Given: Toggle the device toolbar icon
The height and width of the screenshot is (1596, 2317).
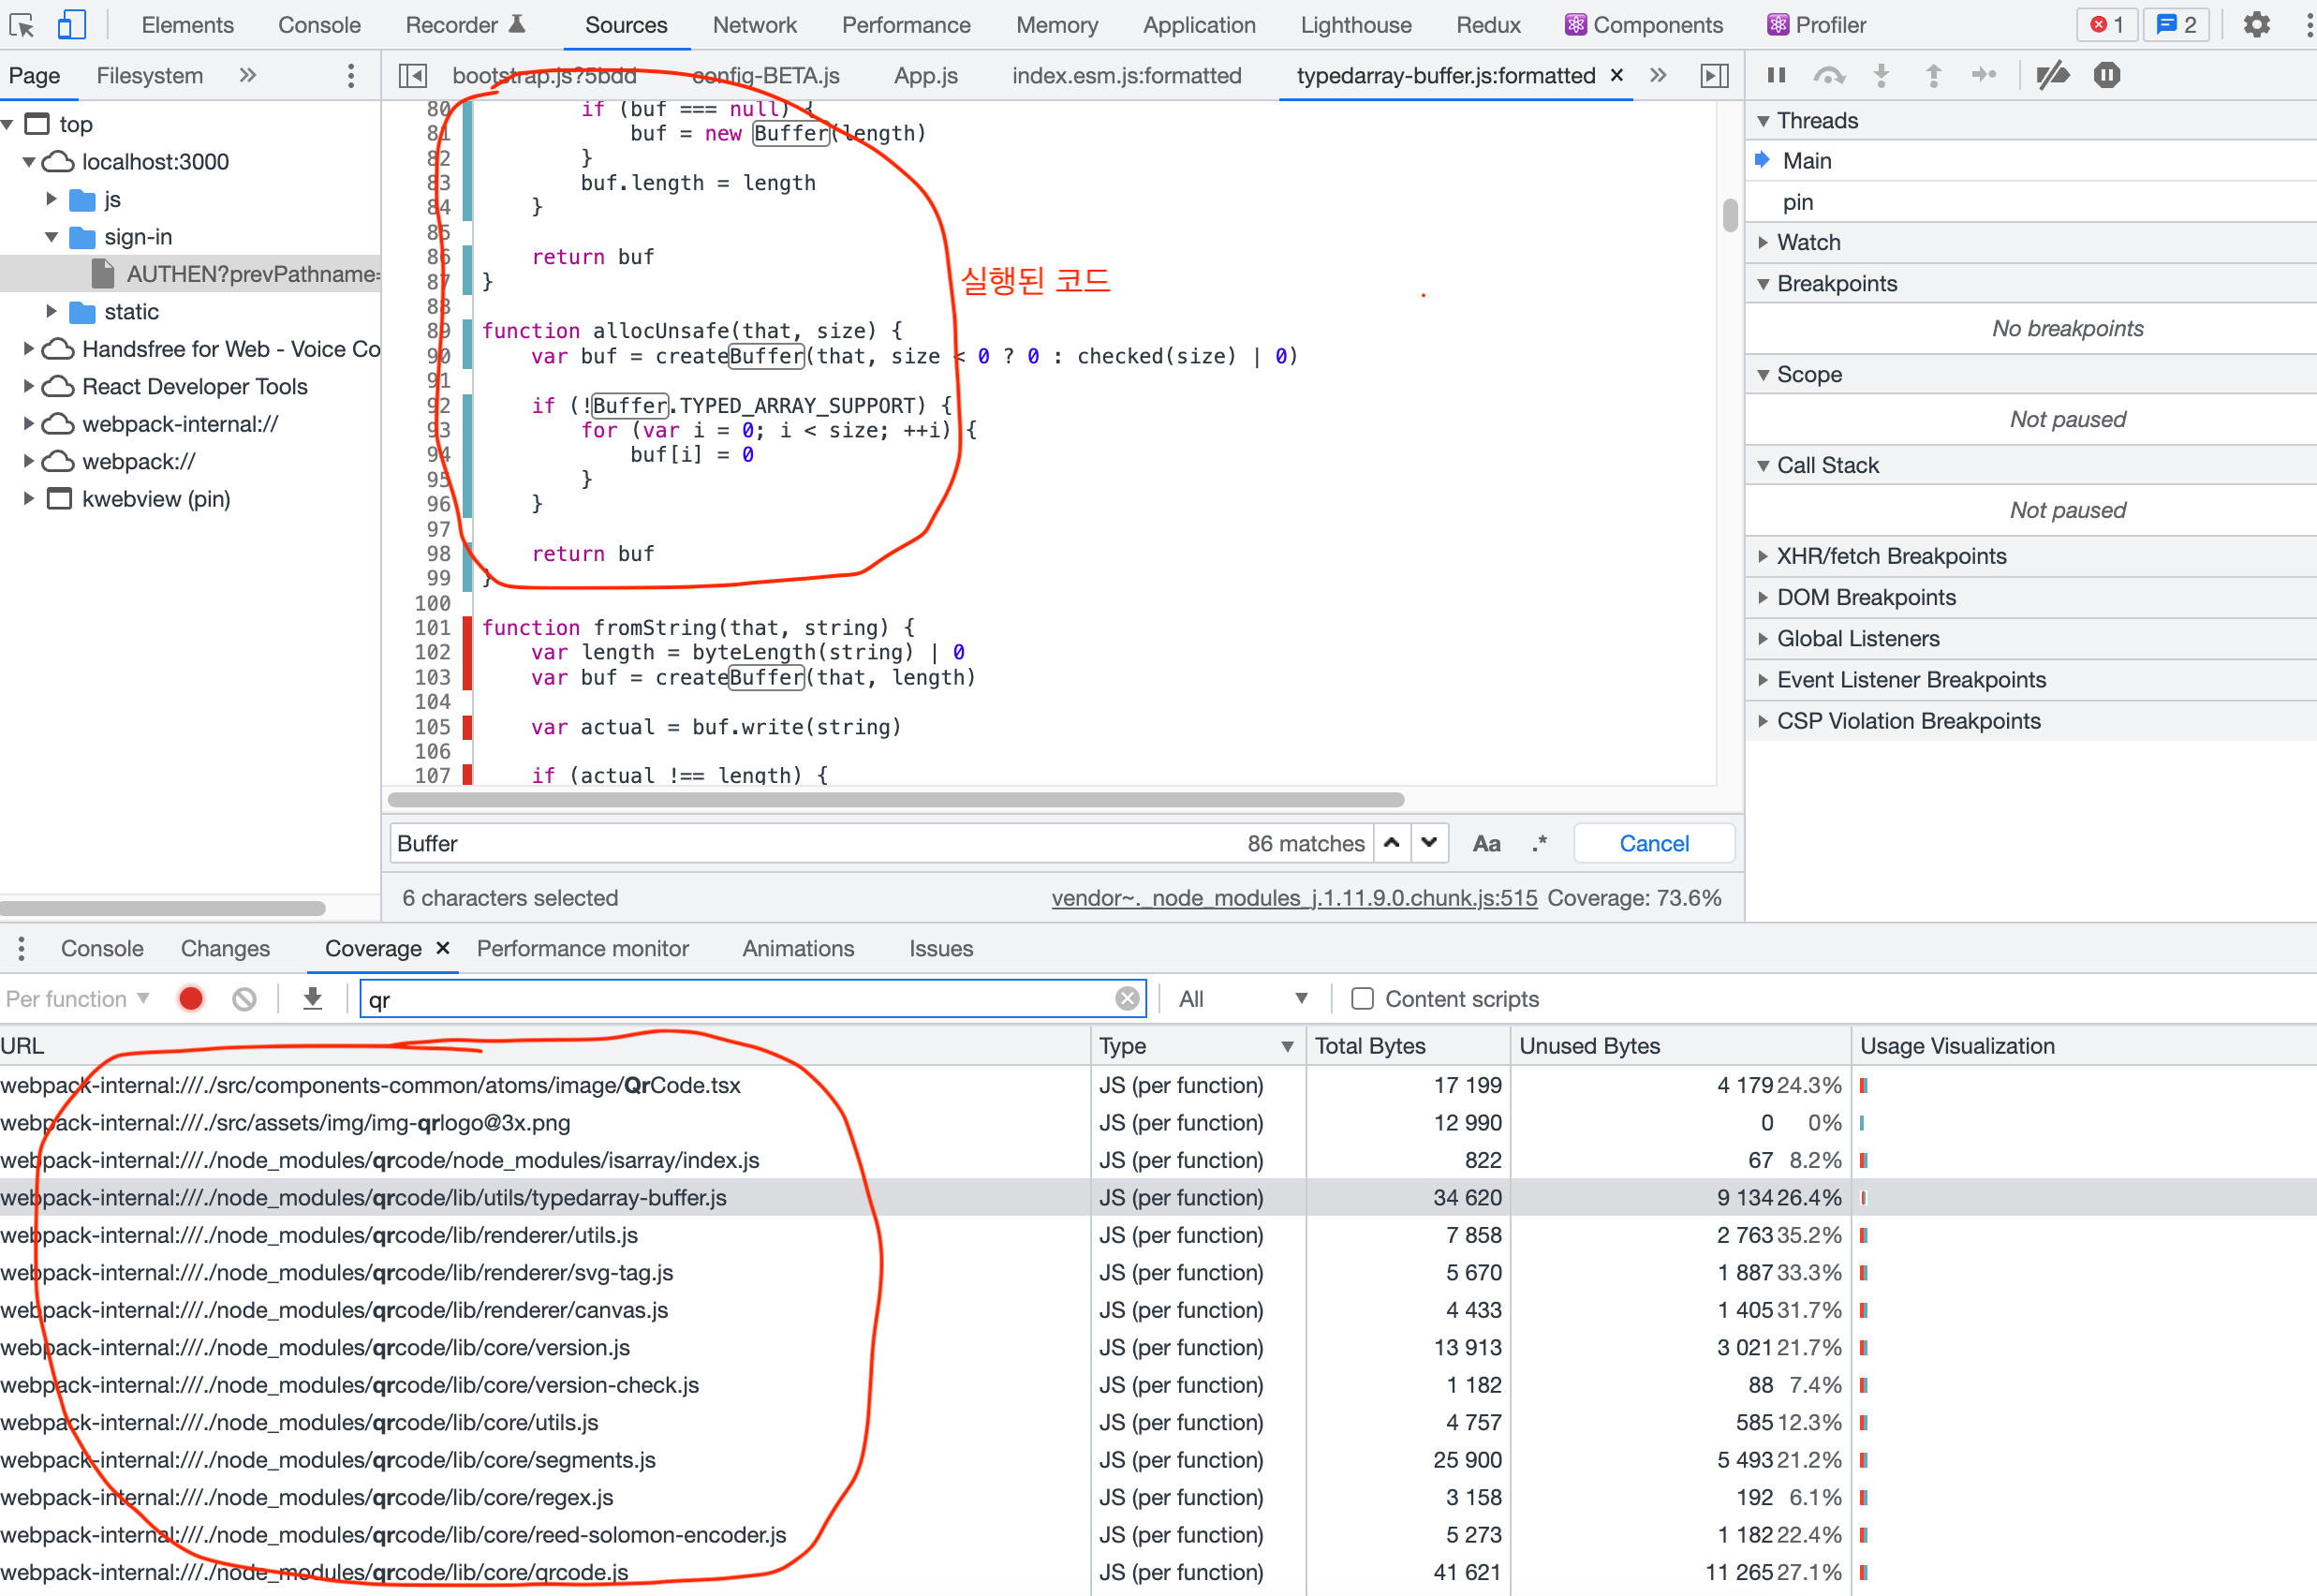Looking at the screenshot, I should (71, 24).
